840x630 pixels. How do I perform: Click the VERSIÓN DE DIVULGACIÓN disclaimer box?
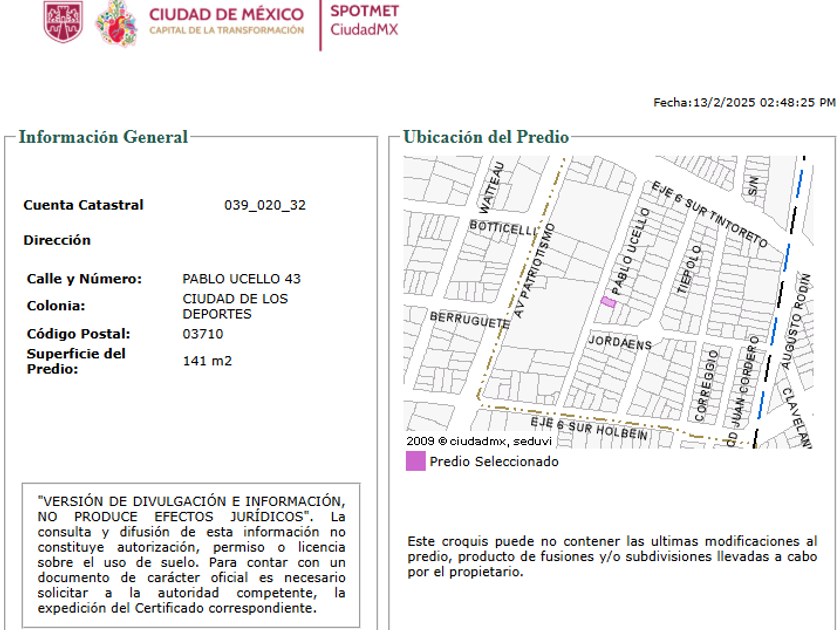point(191,555)
